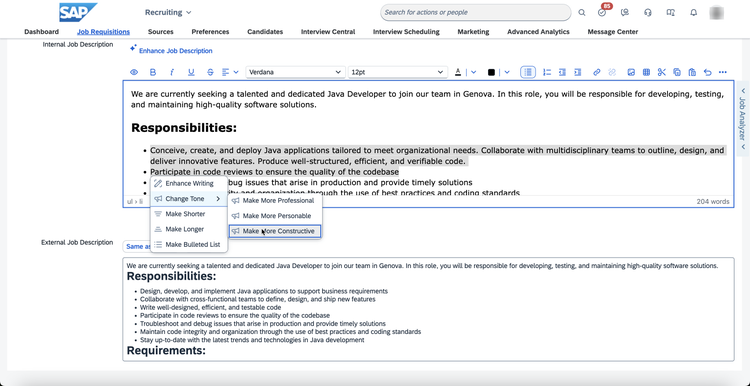
Task: Click the Search for actions or people field
Action: (475, 12)
